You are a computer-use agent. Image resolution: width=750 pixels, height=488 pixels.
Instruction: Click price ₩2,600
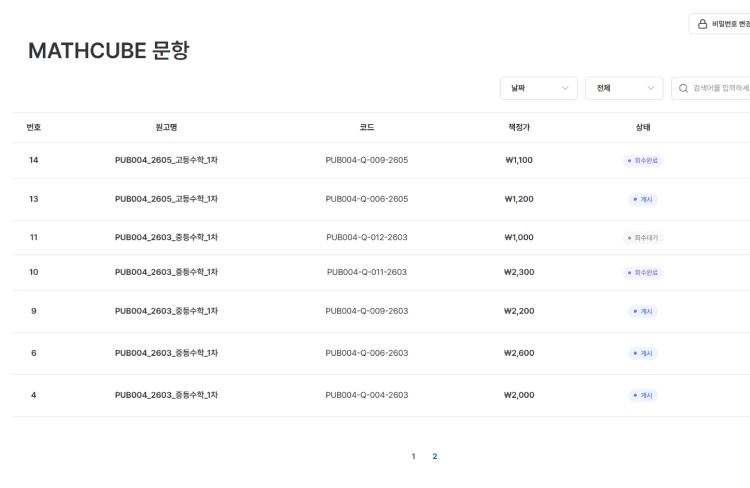519,353
